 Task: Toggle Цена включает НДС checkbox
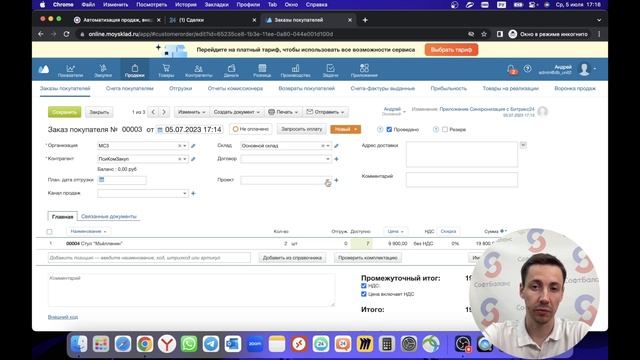pos(364,294)
